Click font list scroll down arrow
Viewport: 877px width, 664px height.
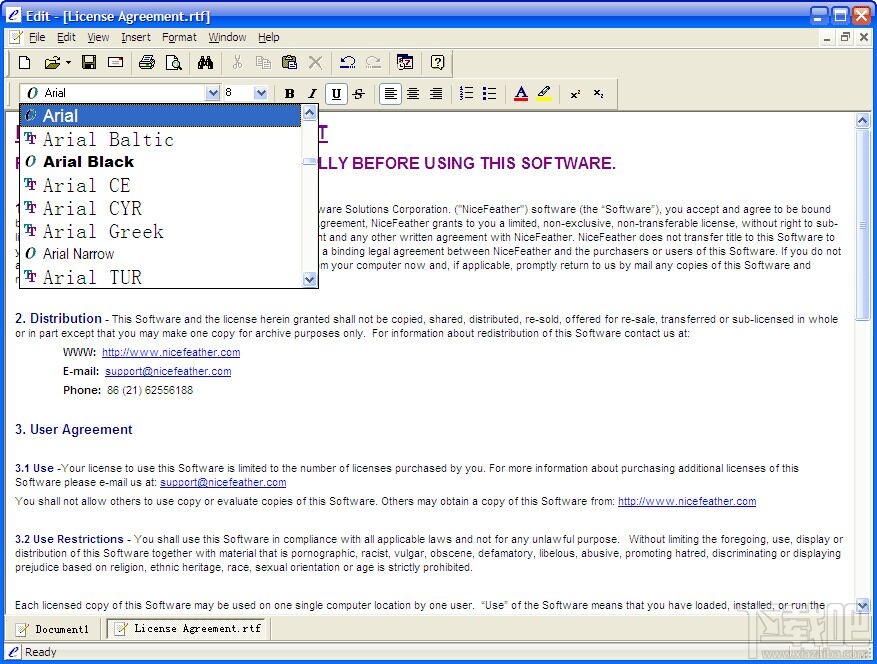[309, 279]
